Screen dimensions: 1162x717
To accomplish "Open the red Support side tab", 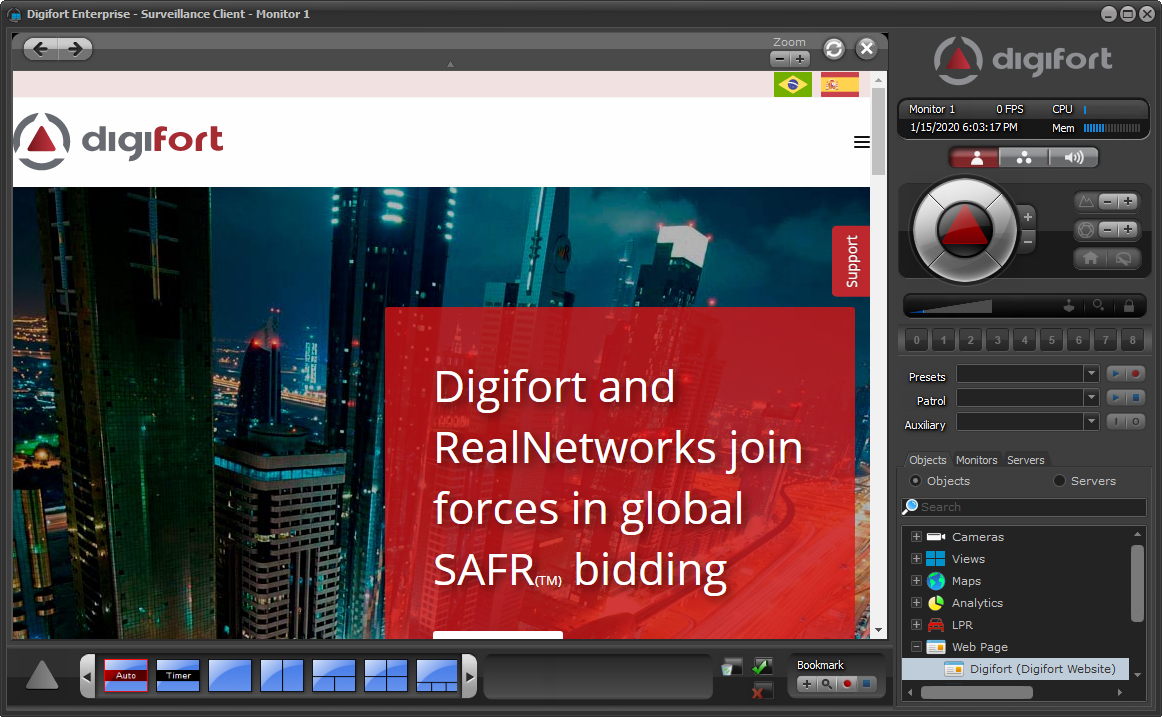I will coord(851,261).
